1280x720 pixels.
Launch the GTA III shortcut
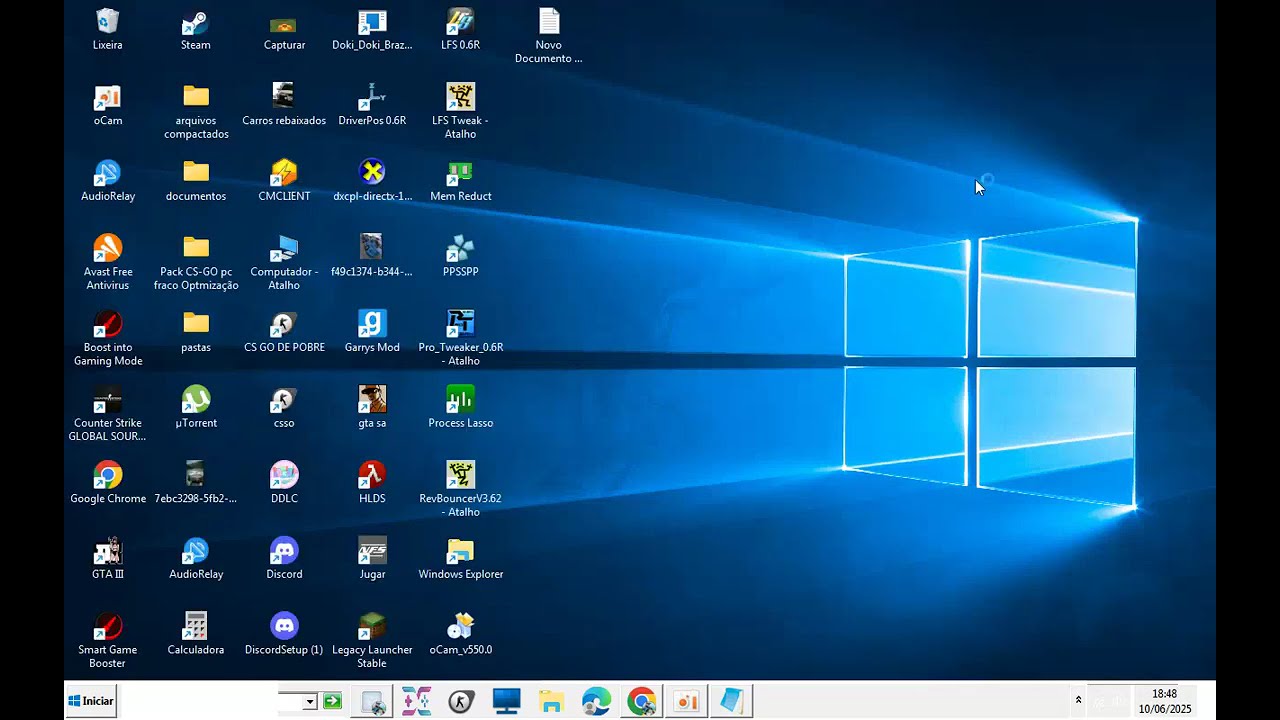point(107,559)
